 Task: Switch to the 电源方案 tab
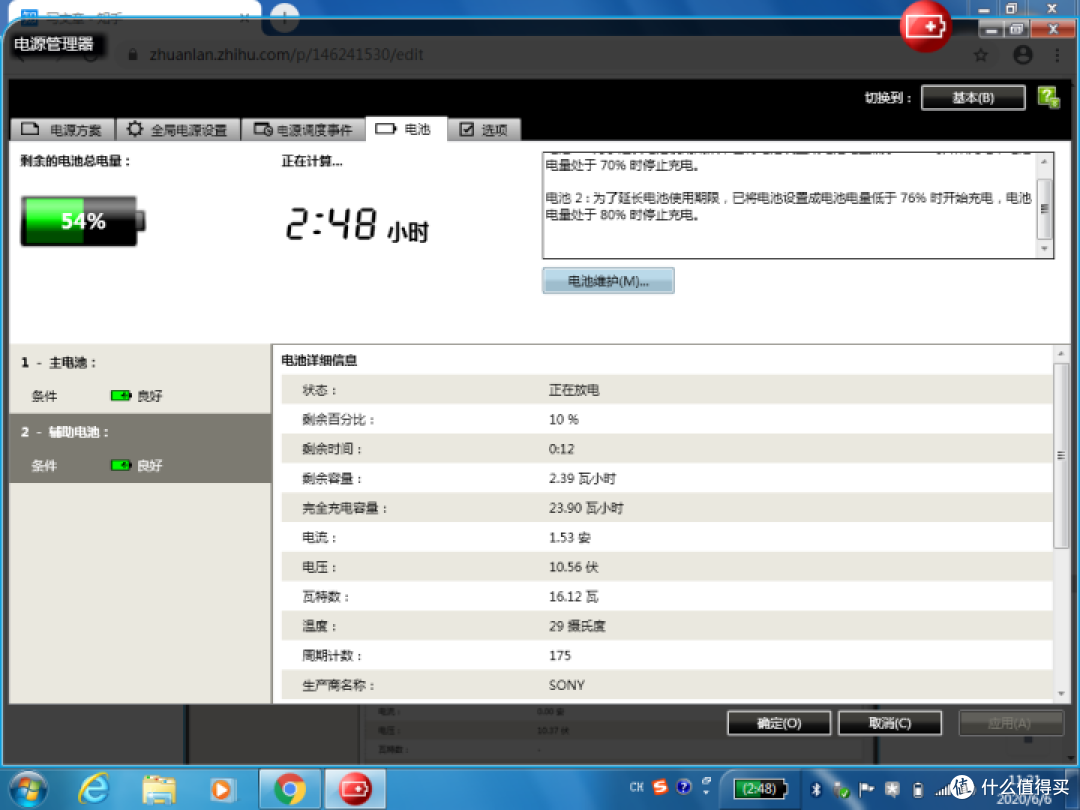point(62,129)
